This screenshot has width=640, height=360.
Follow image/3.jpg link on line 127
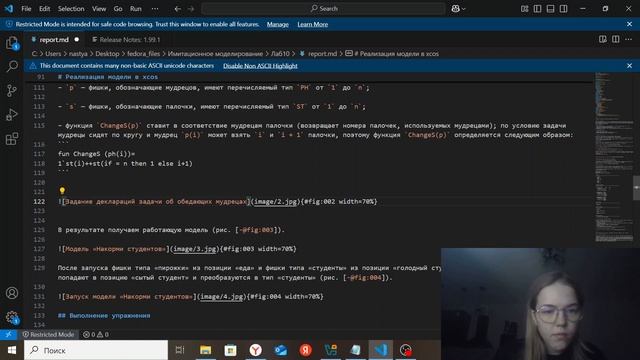click(194, 249)
